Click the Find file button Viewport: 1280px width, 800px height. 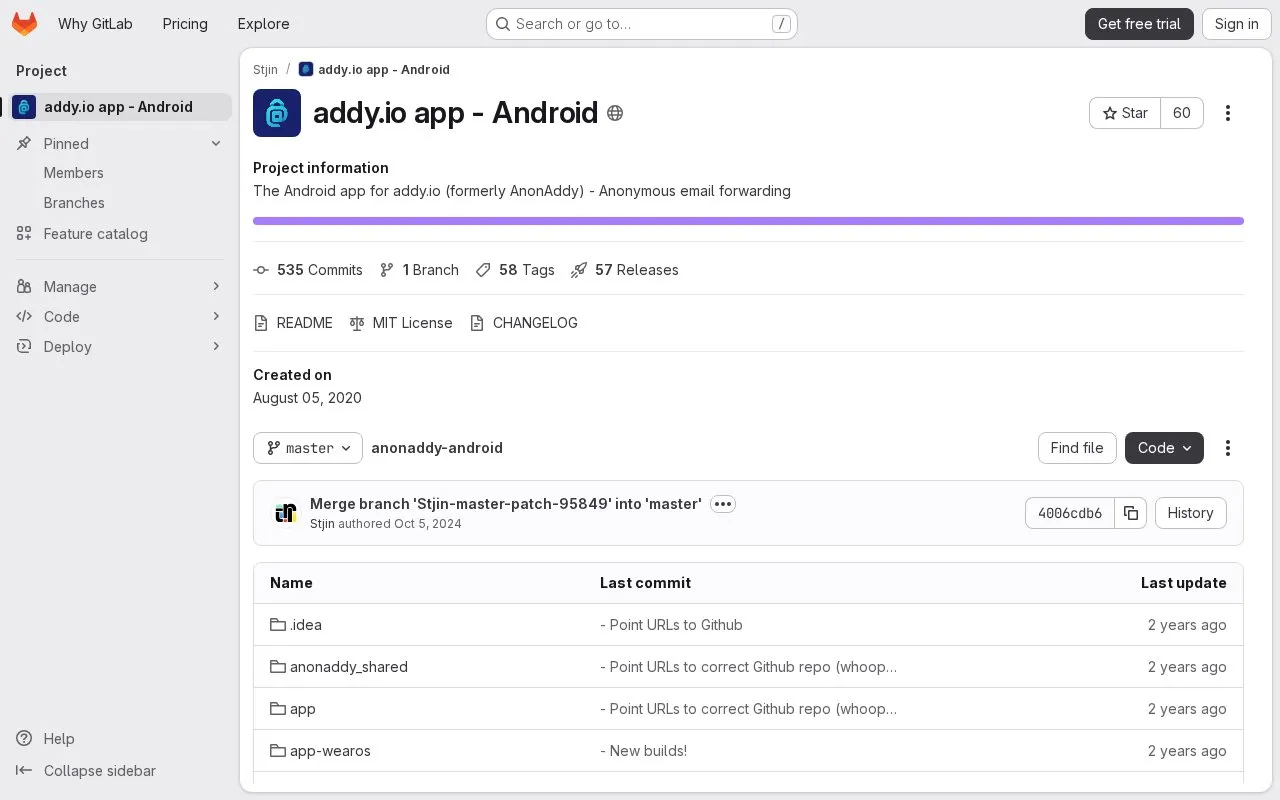tap(1077, 448)
